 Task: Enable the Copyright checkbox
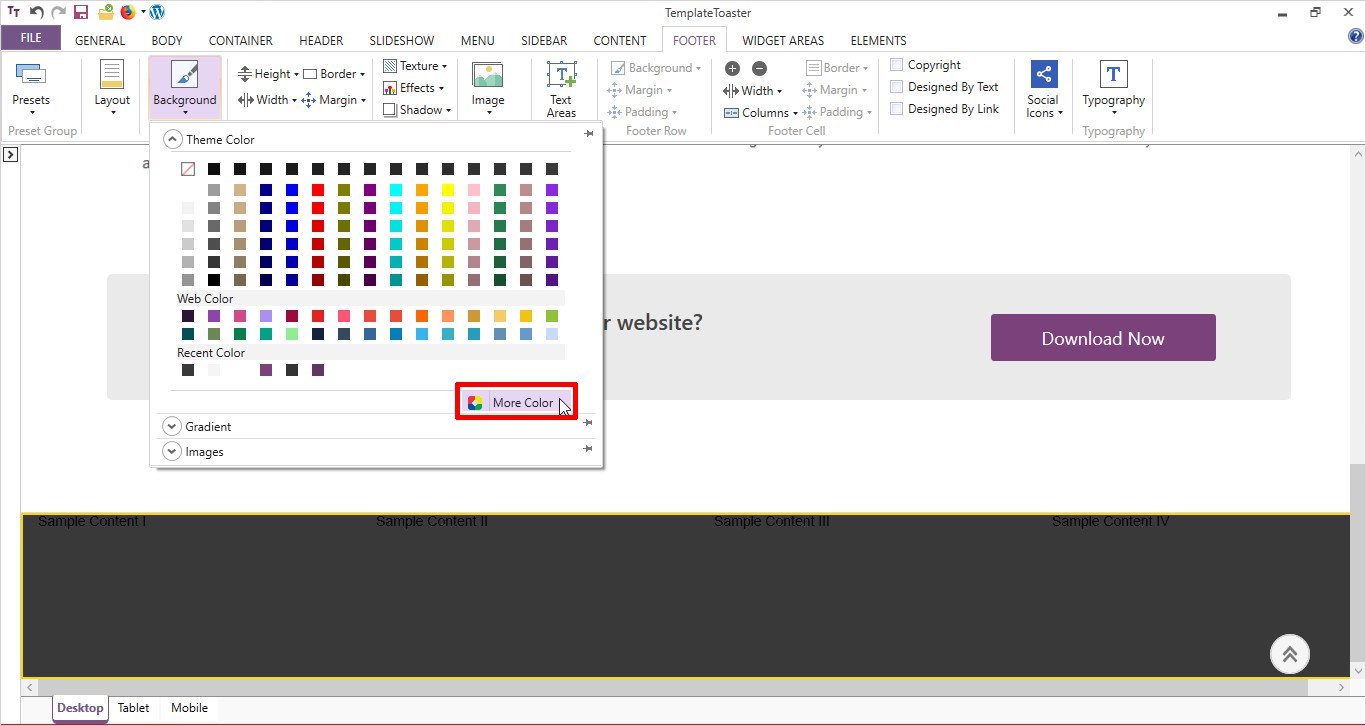tap(897, 65)
